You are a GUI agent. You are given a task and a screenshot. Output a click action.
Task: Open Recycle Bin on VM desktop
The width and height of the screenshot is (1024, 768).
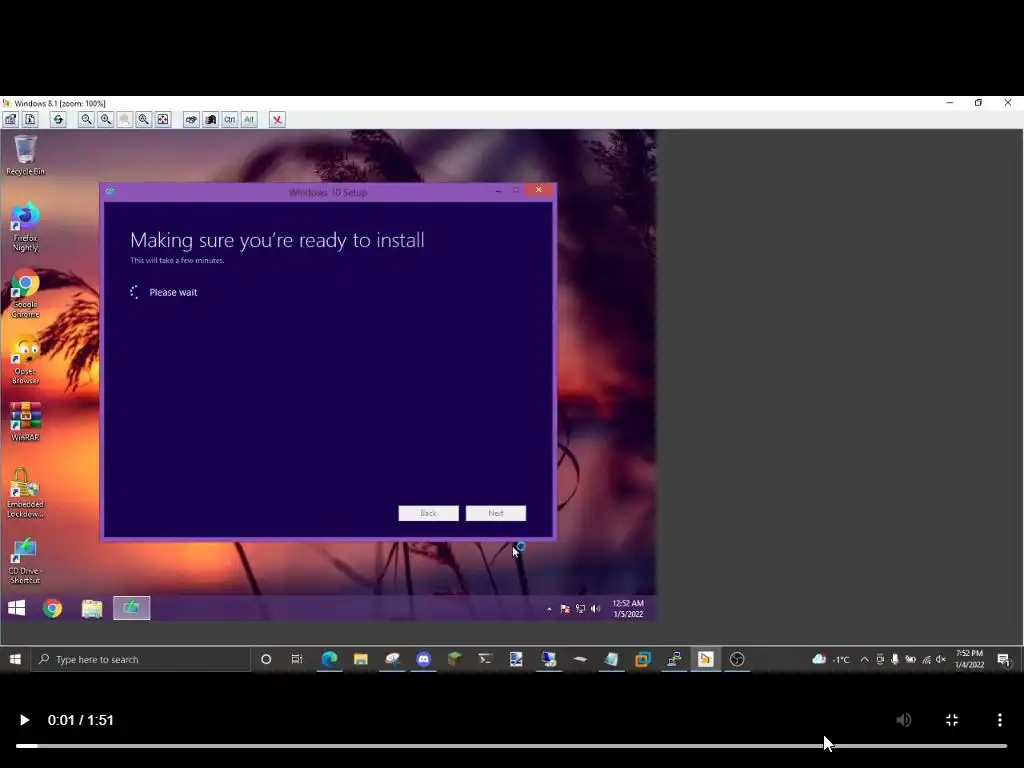(25, 155)
